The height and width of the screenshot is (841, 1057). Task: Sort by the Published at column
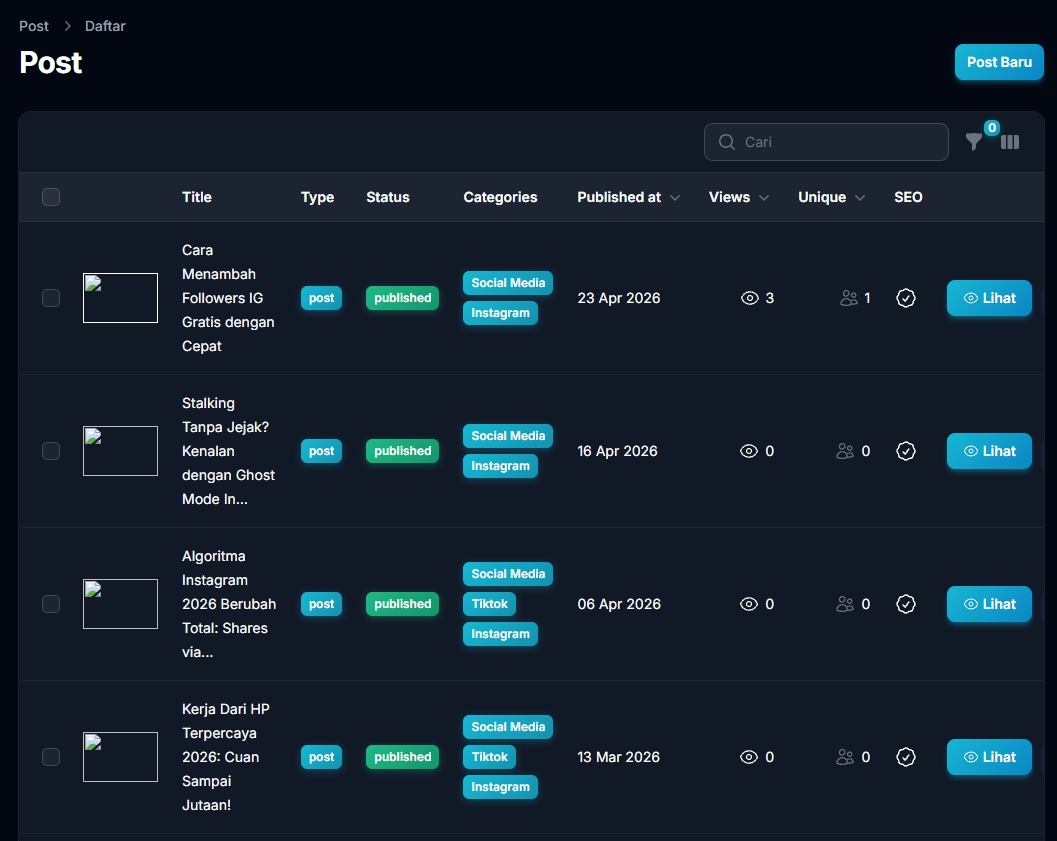tap(628, 197)
